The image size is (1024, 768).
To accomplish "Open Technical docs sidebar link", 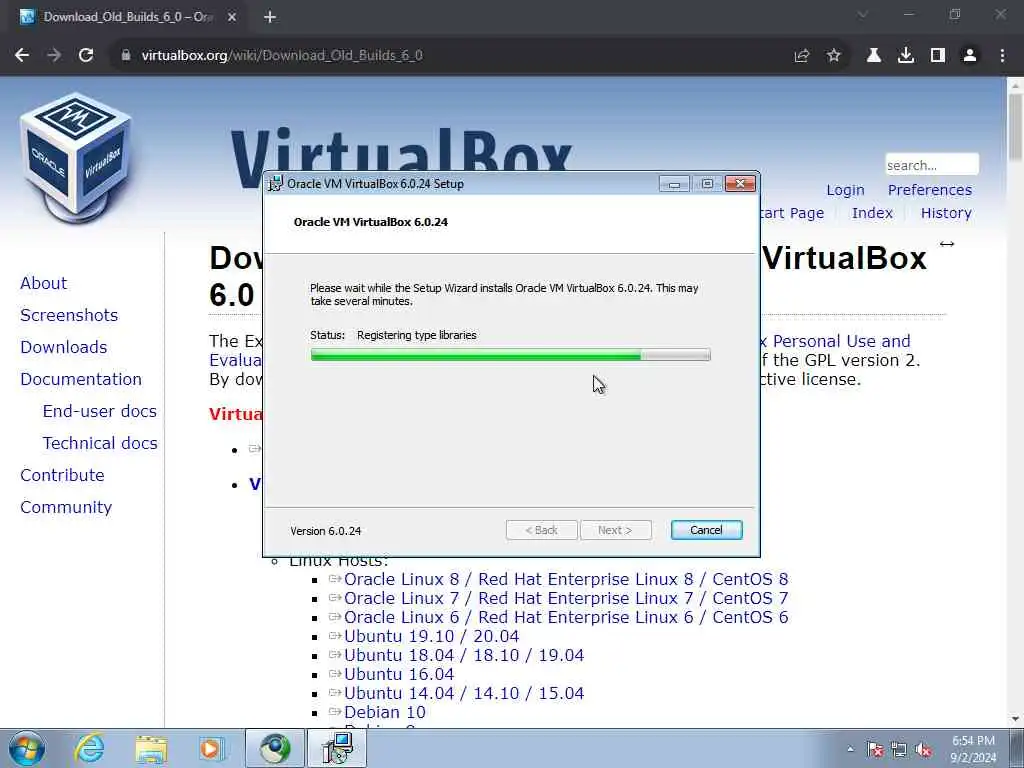I will pos(100,443).
